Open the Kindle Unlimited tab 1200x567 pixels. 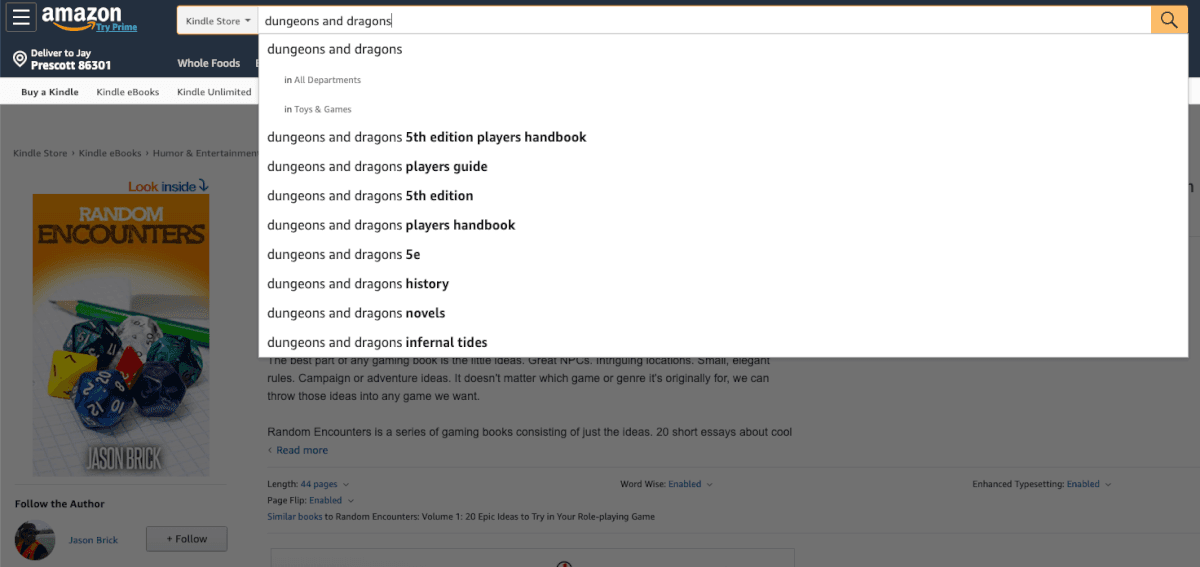pyautogui.click(x=214, y=92)
